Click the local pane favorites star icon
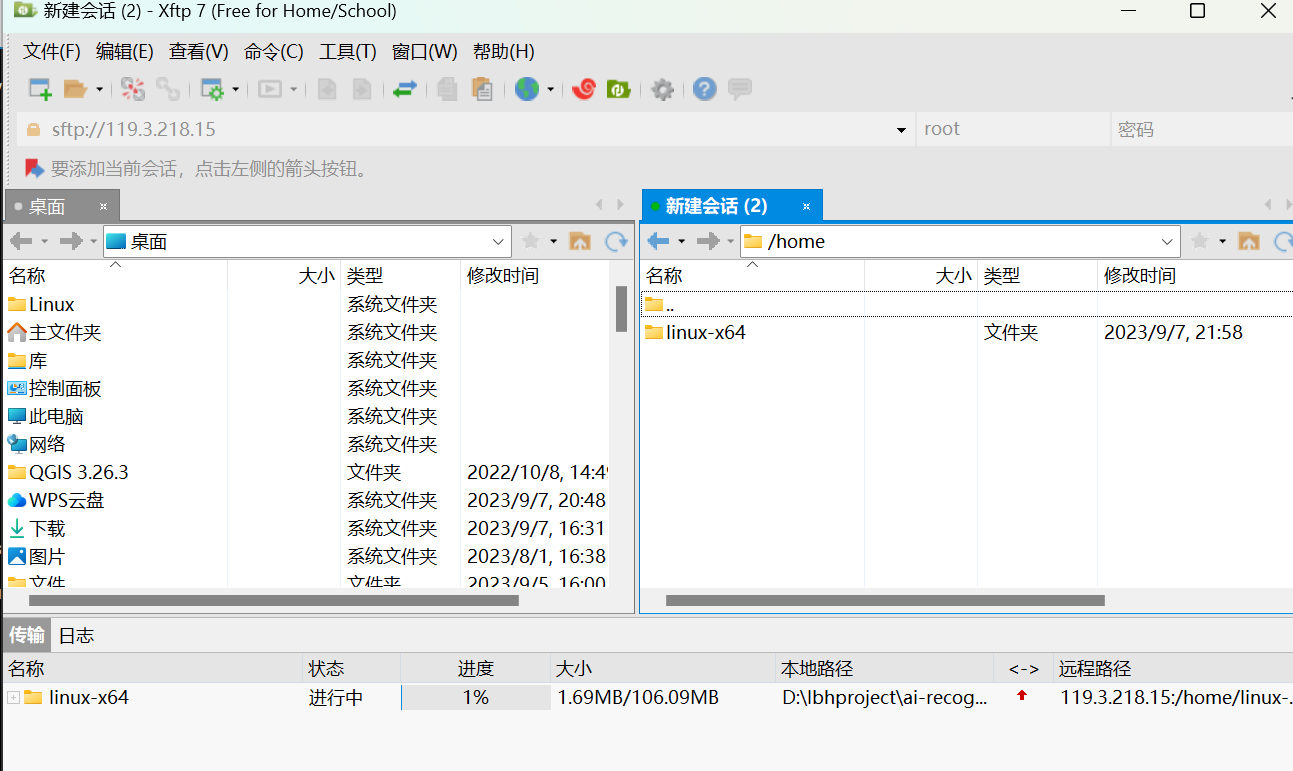The image size is (1293, 771). pos(531,241)
